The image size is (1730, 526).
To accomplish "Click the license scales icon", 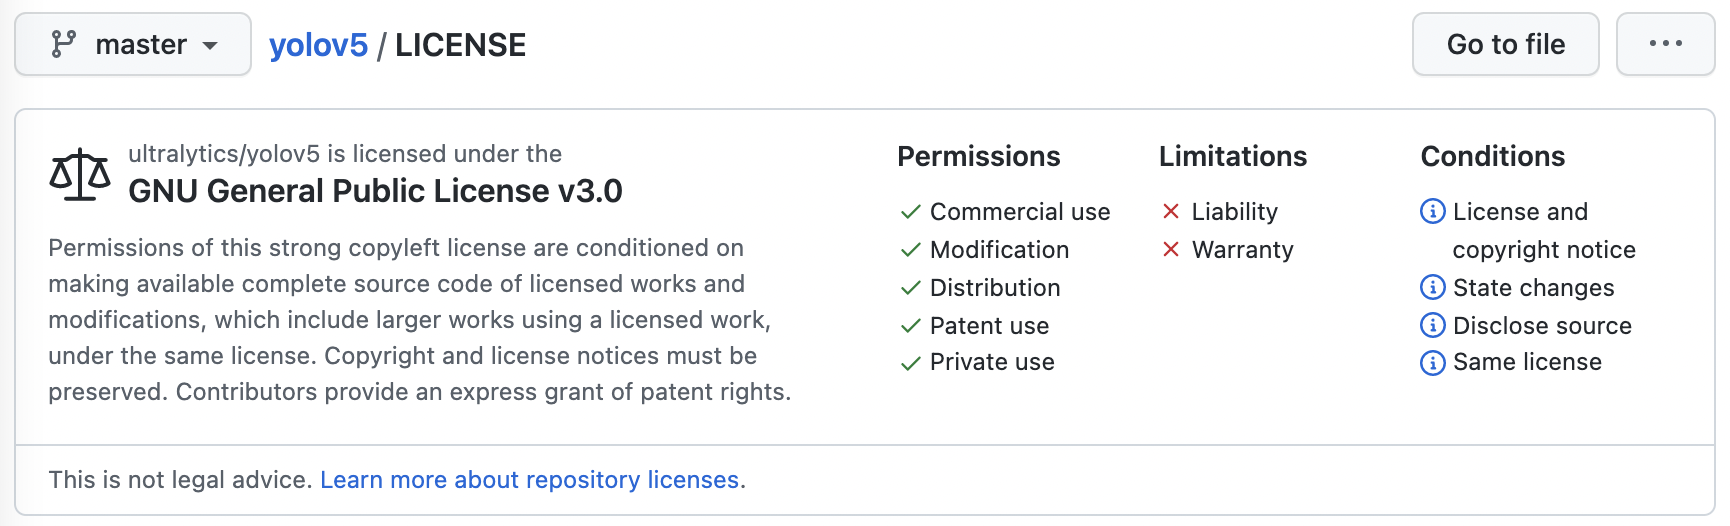I will (80, 176).
